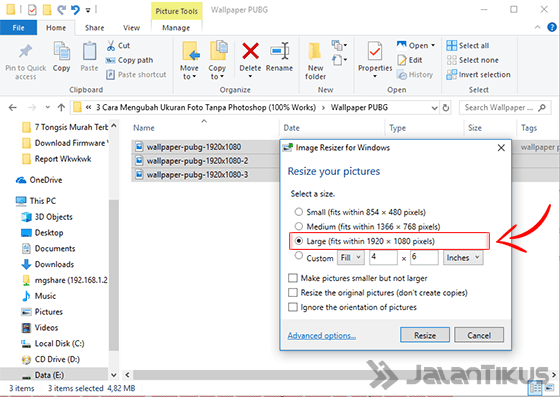Open the Inches unit dropdown
The image size is (560, 397).
463,257
